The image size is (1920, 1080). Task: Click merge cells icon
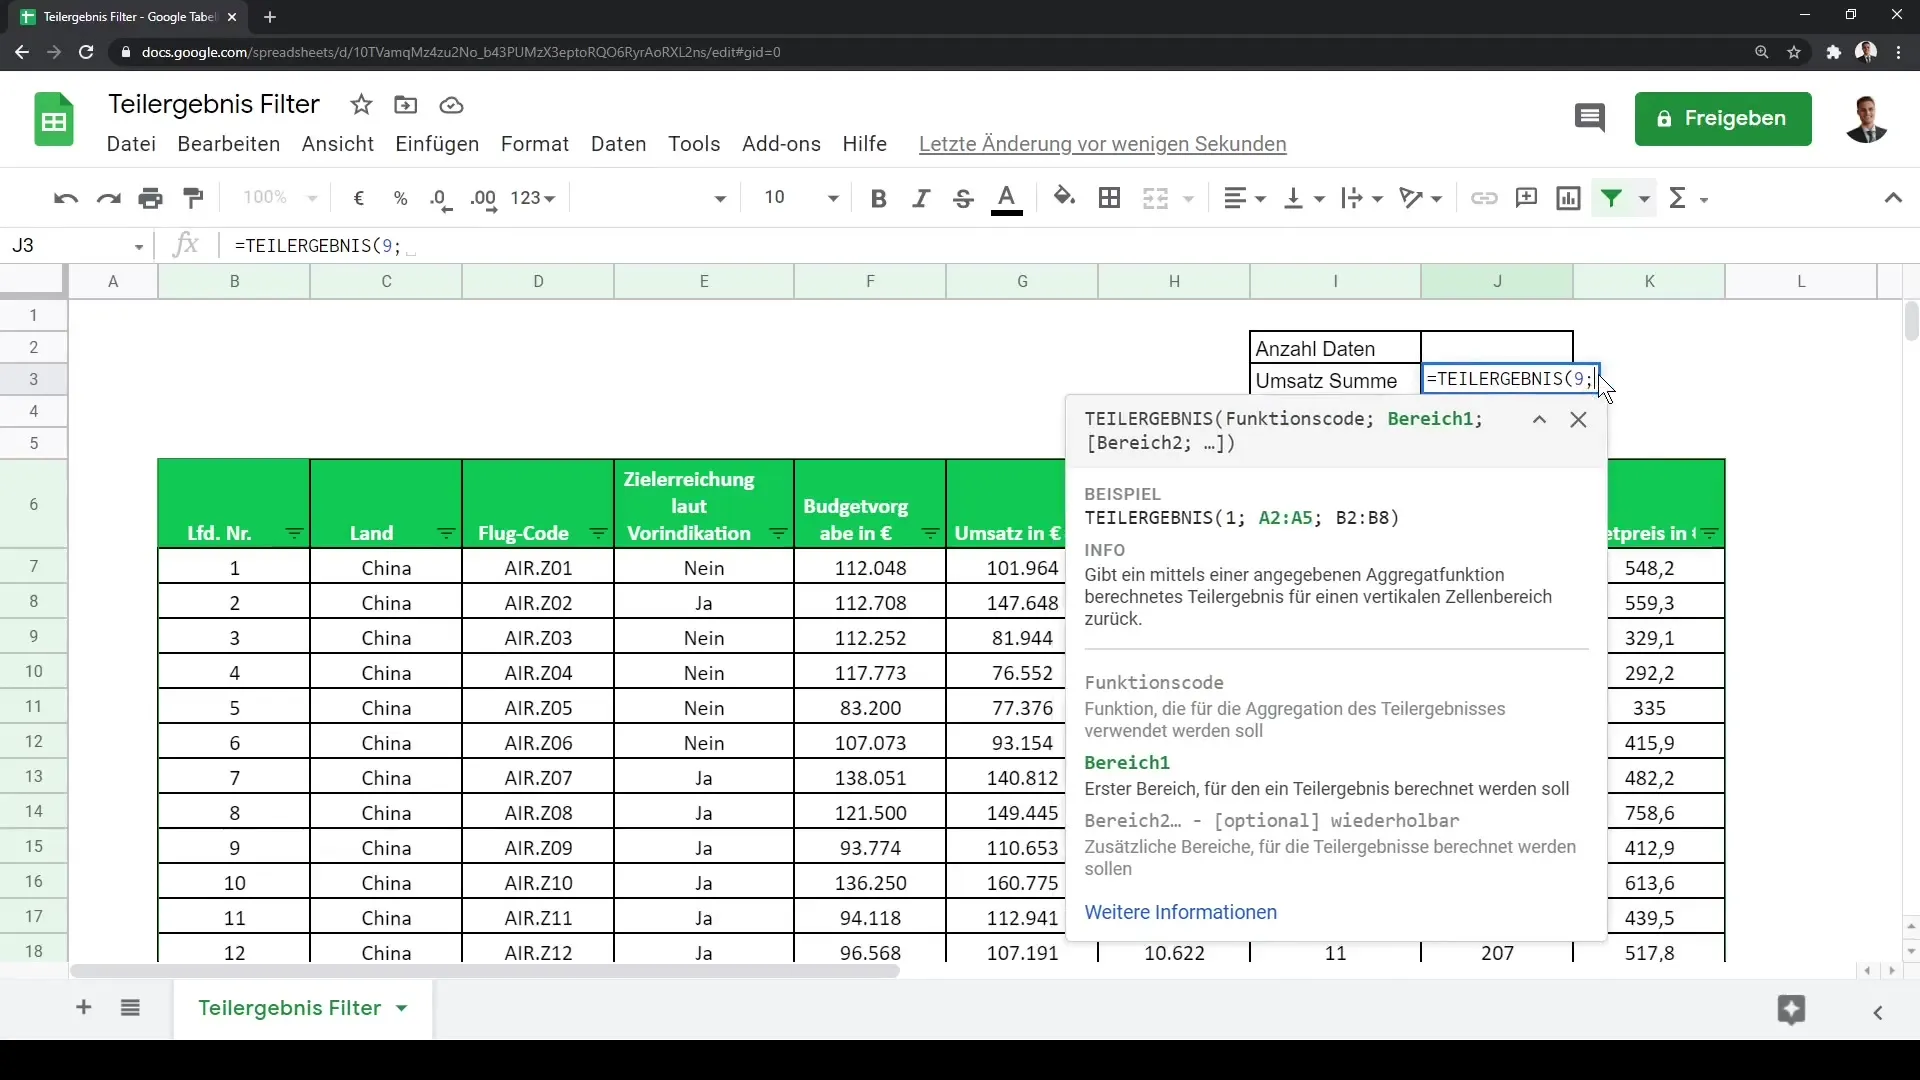tap(1155, 198)
